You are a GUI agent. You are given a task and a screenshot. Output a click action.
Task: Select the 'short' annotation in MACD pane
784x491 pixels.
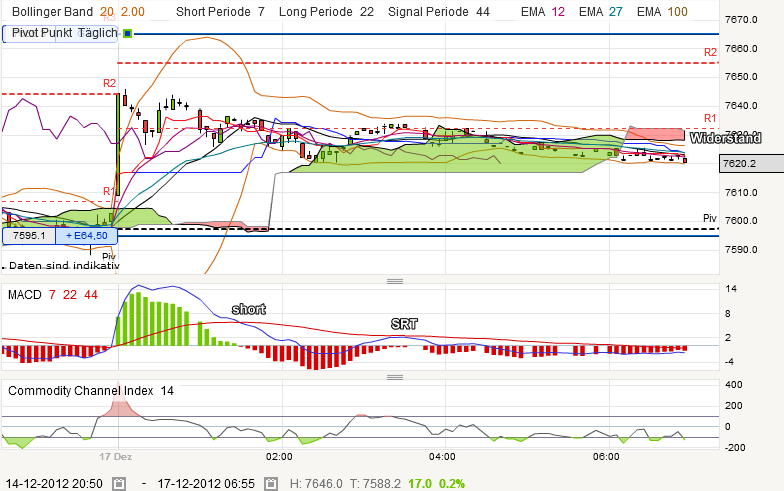click(248, 310)
